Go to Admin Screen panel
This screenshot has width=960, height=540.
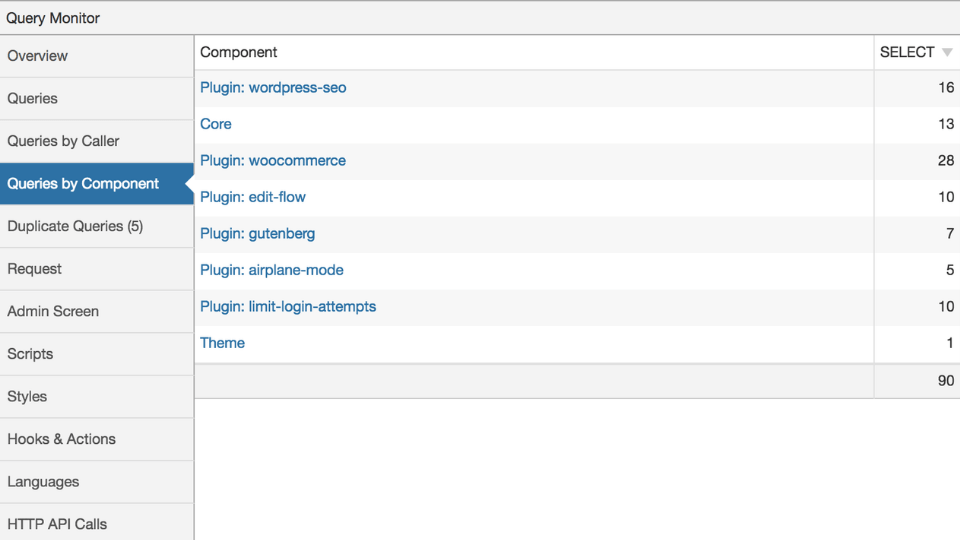[97, 312]
